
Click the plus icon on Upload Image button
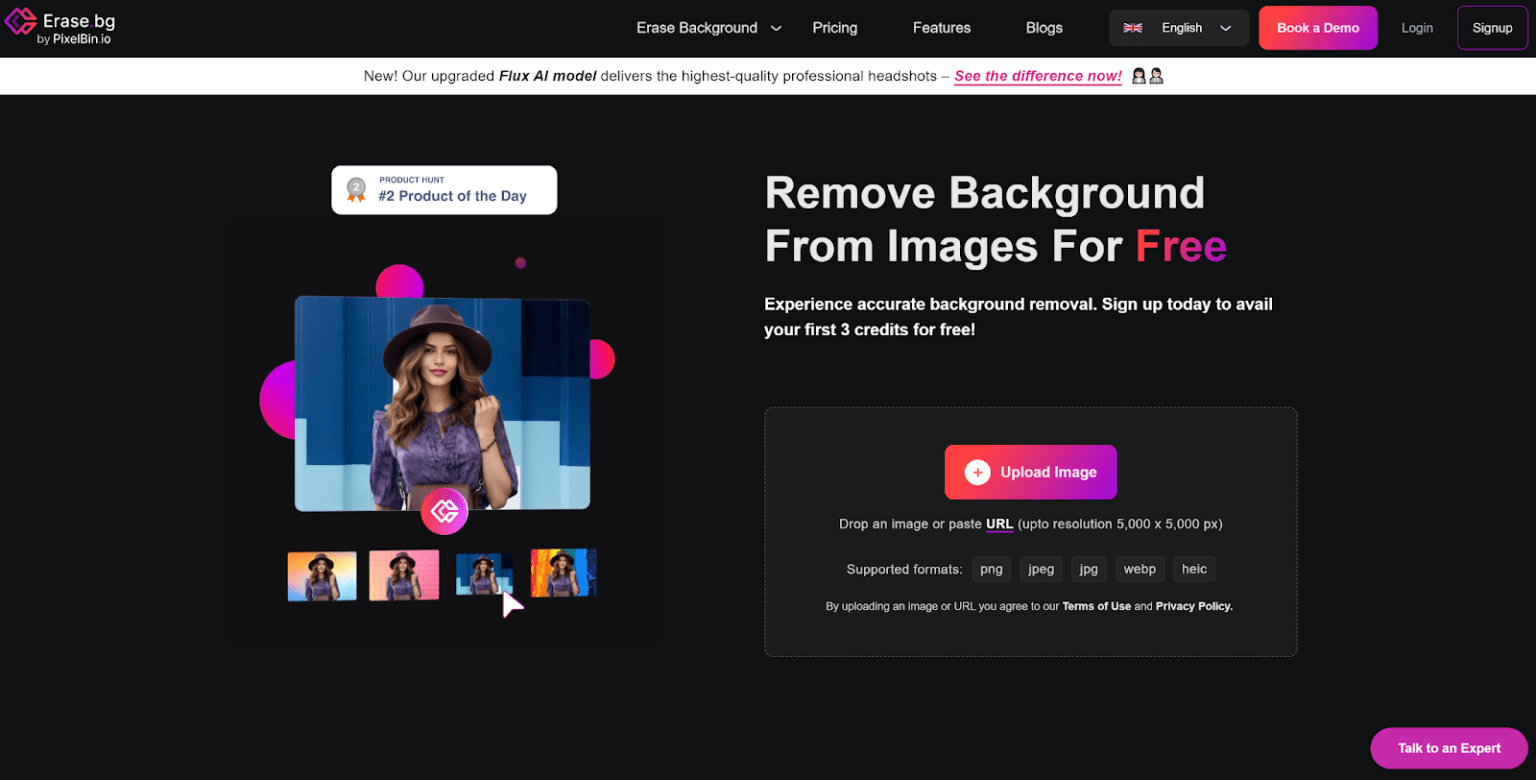[x=976, y=472]
